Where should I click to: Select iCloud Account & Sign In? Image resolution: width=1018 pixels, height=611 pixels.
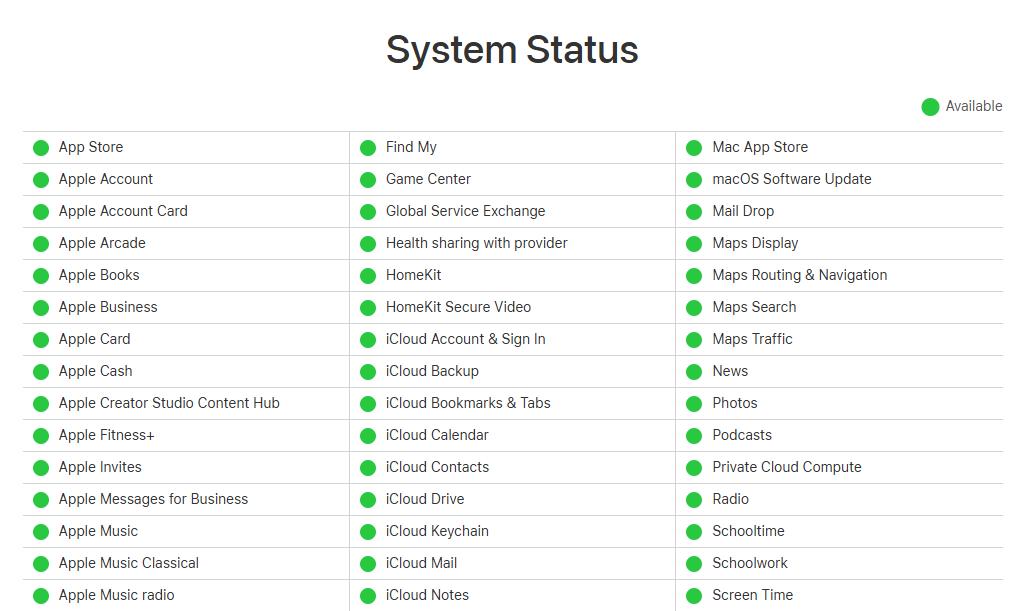point(466,340)
